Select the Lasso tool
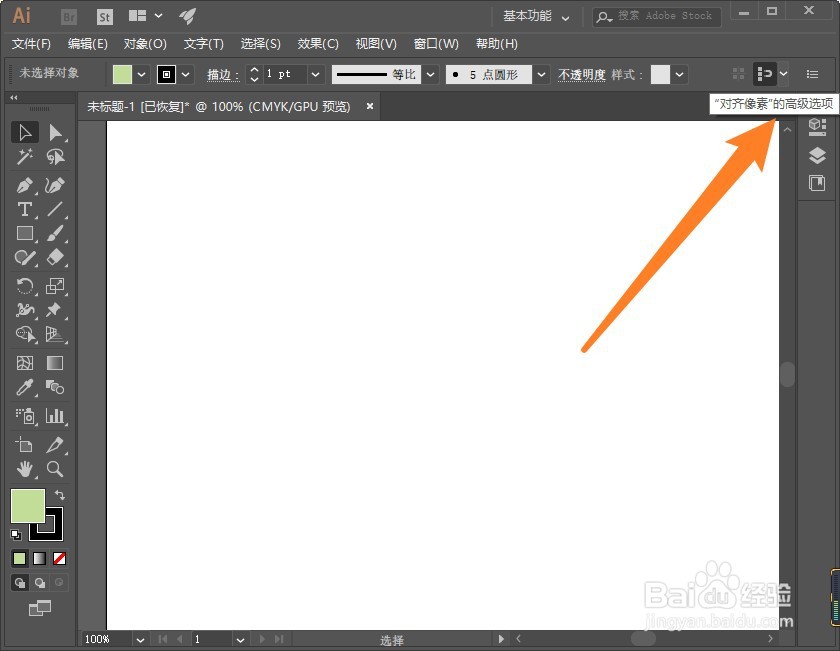 click(x=55, y=157)
